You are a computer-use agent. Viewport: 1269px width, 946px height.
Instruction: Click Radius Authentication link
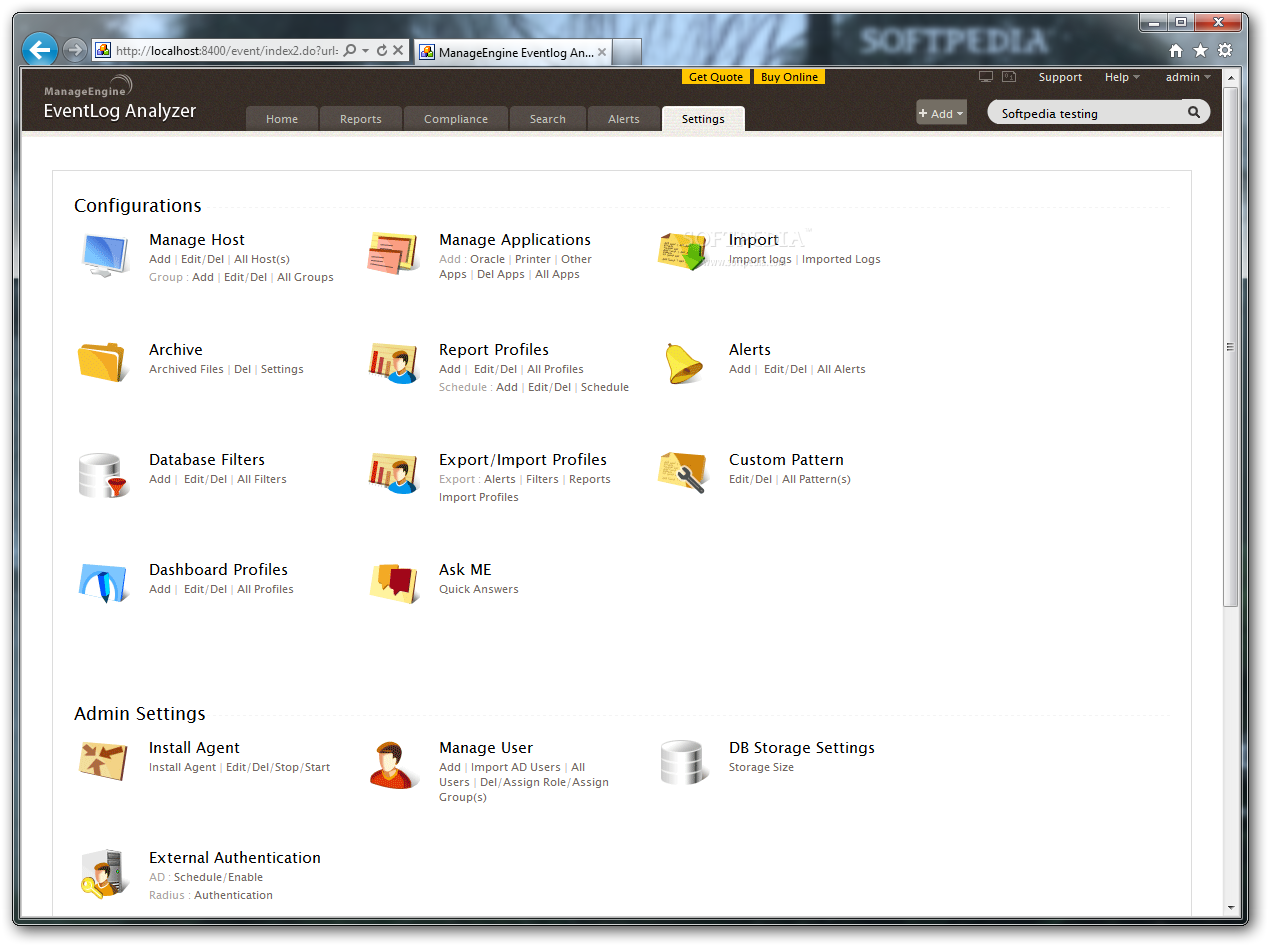click(x=233, y=895)
